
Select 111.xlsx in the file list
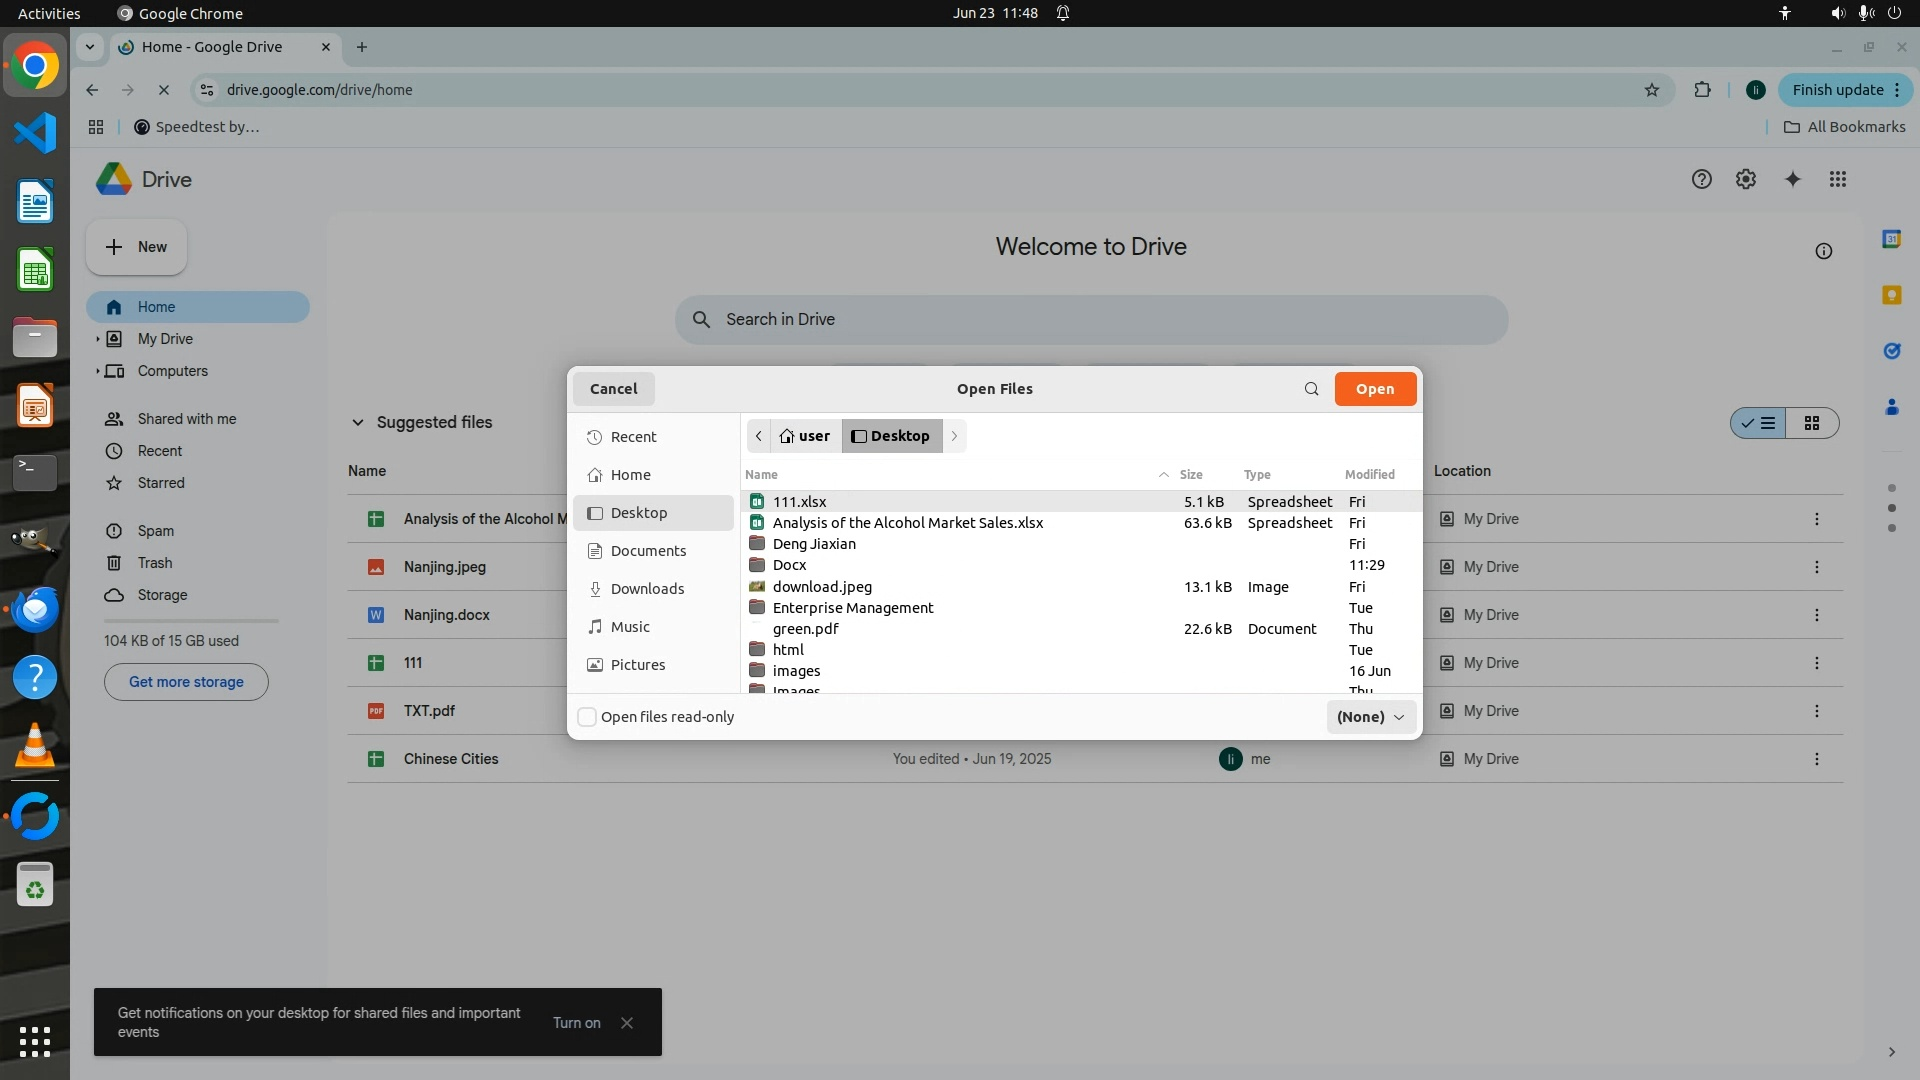pos(799,502)
